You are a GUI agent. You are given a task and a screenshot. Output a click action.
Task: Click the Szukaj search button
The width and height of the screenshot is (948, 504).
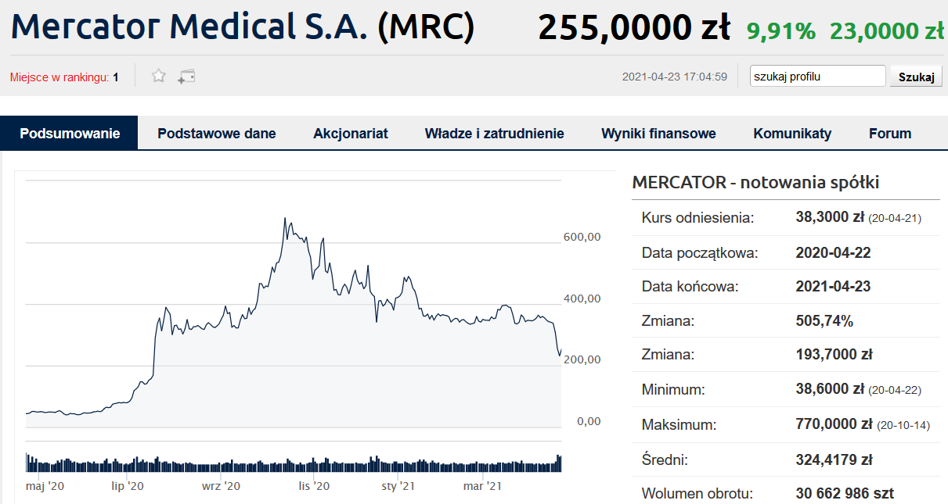[x=916, y=77]
